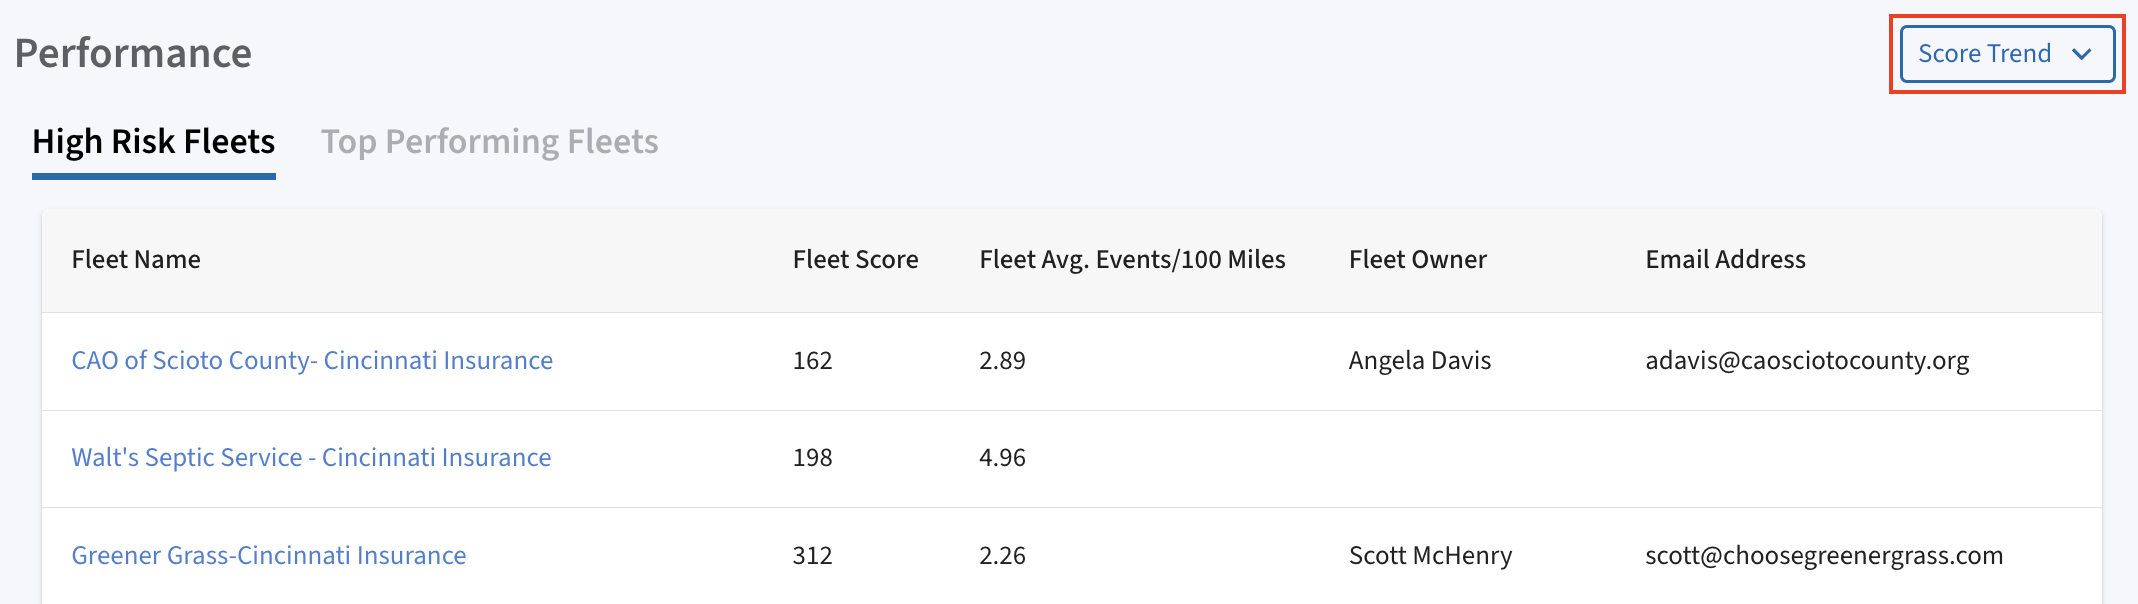Click the Email Address column header
This screenshot has width=2138, height=604.
[x=1725, y=260]
